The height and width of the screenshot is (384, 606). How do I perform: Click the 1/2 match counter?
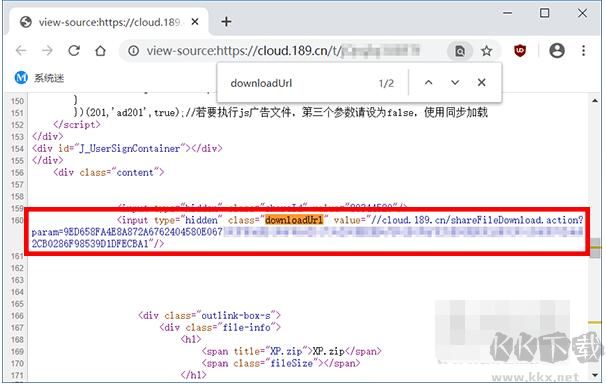[x=386, y=83]
